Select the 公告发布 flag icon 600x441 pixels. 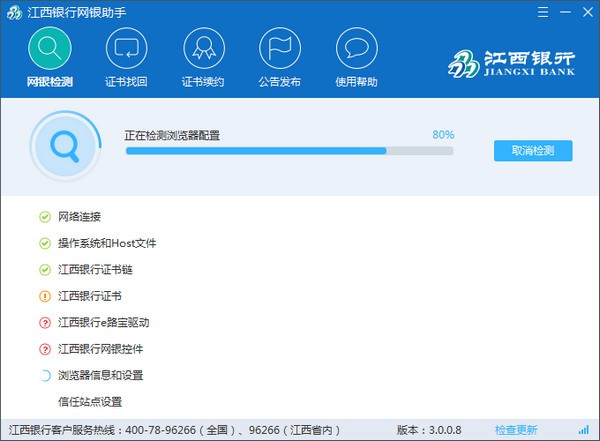point(280,47)
